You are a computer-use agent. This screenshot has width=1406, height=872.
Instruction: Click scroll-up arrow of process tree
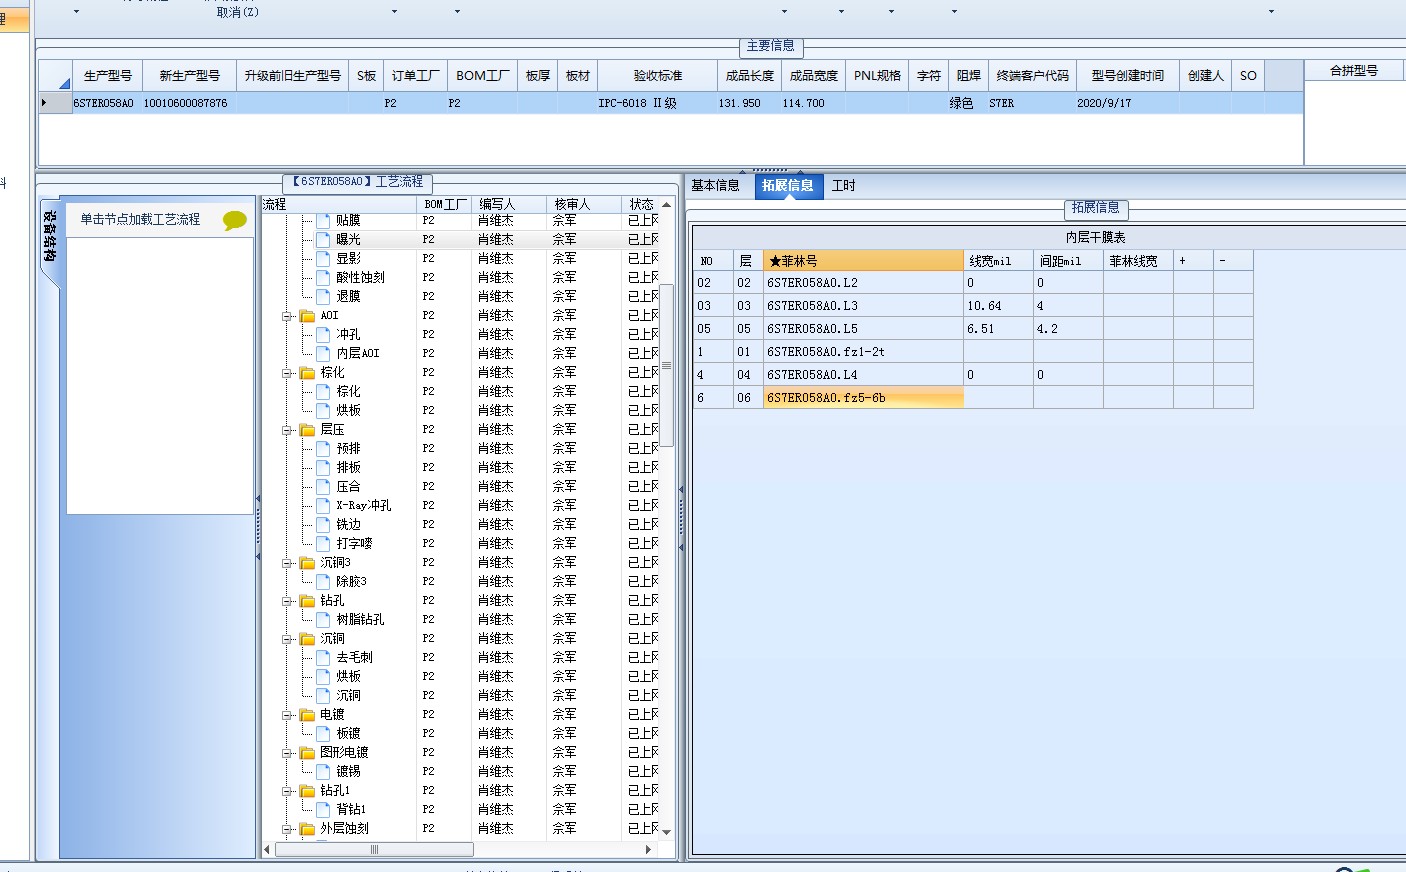[667, 204]
